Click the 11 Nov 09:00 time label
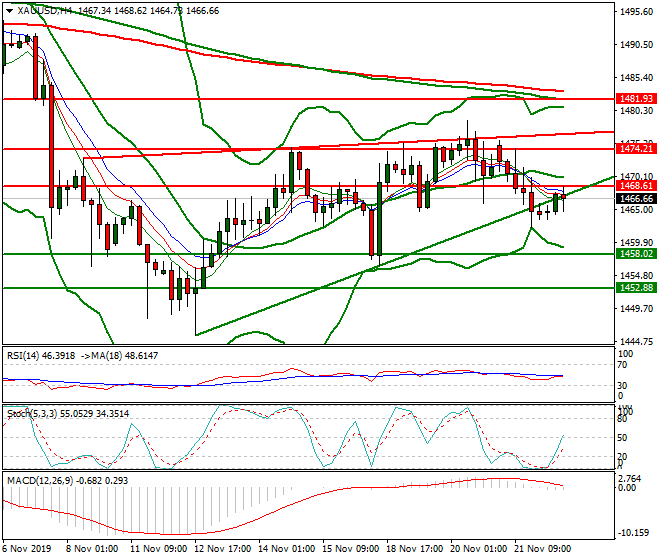 pyautogui.click(x=158, y=549)
